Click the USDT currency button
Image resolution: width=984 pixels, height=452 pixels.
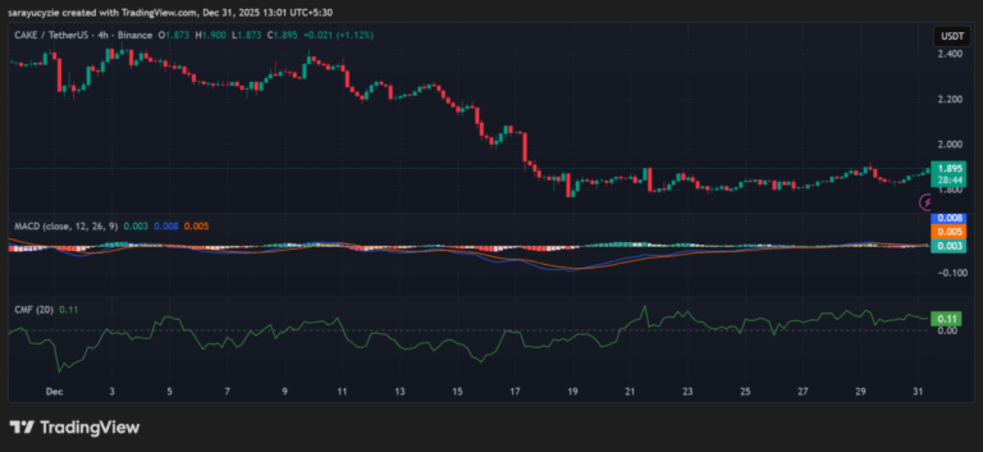coord(949,37)
